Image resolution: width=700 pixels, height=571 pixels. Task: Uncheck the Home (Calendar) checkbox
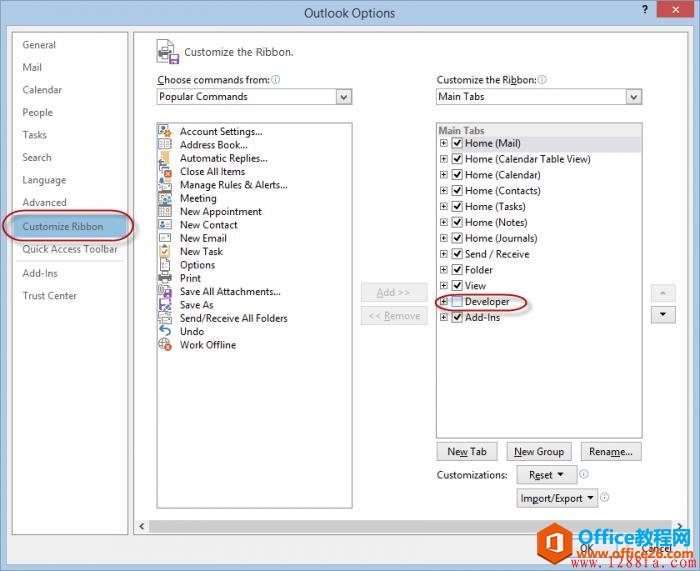tap(457, 175)
